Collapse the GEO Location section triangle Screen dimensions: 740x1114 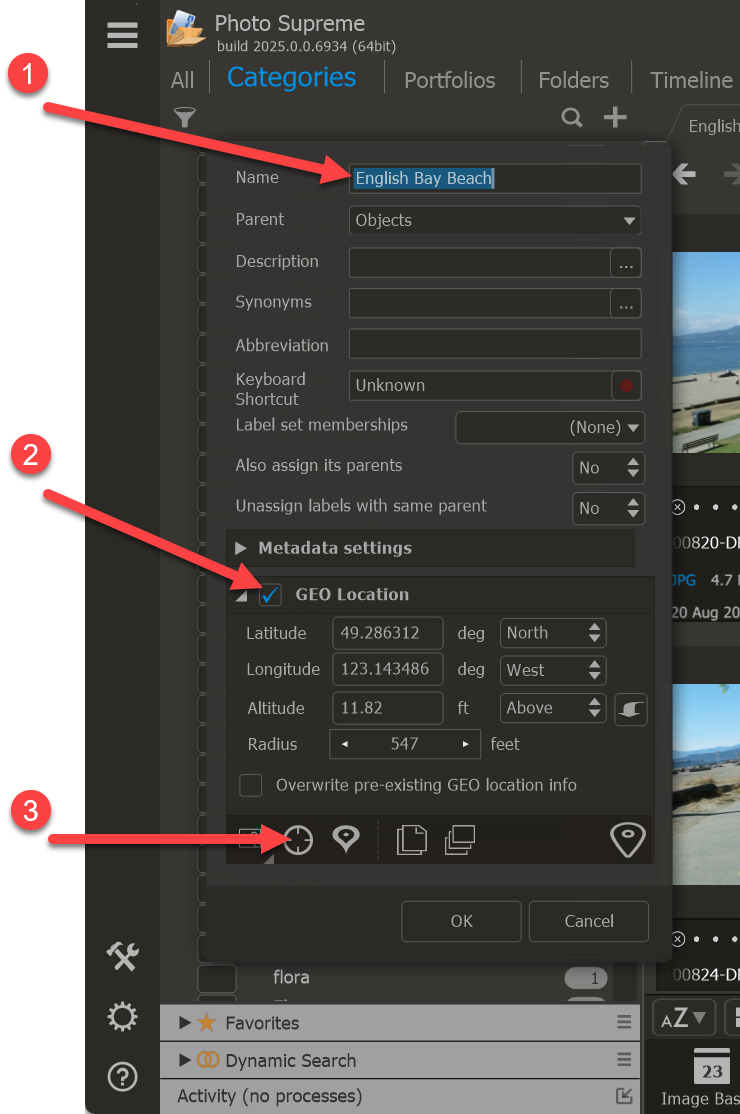241,596
